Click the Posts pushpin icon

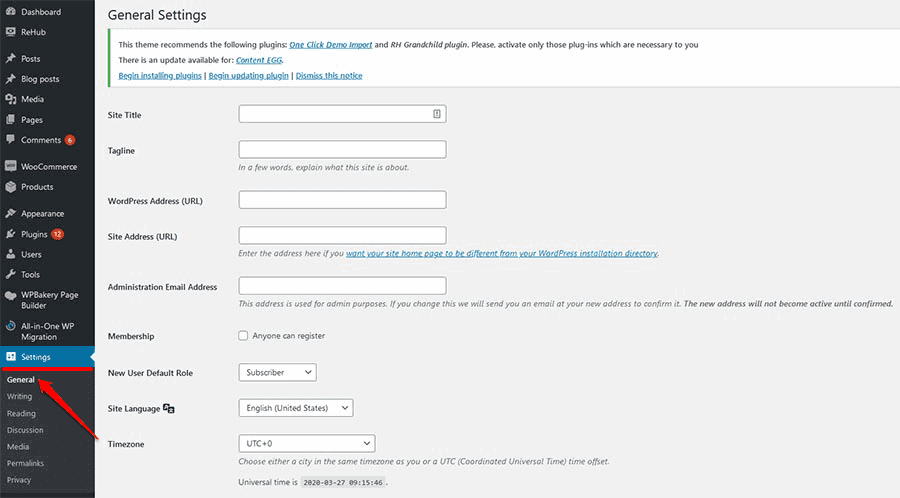point(11,59)
